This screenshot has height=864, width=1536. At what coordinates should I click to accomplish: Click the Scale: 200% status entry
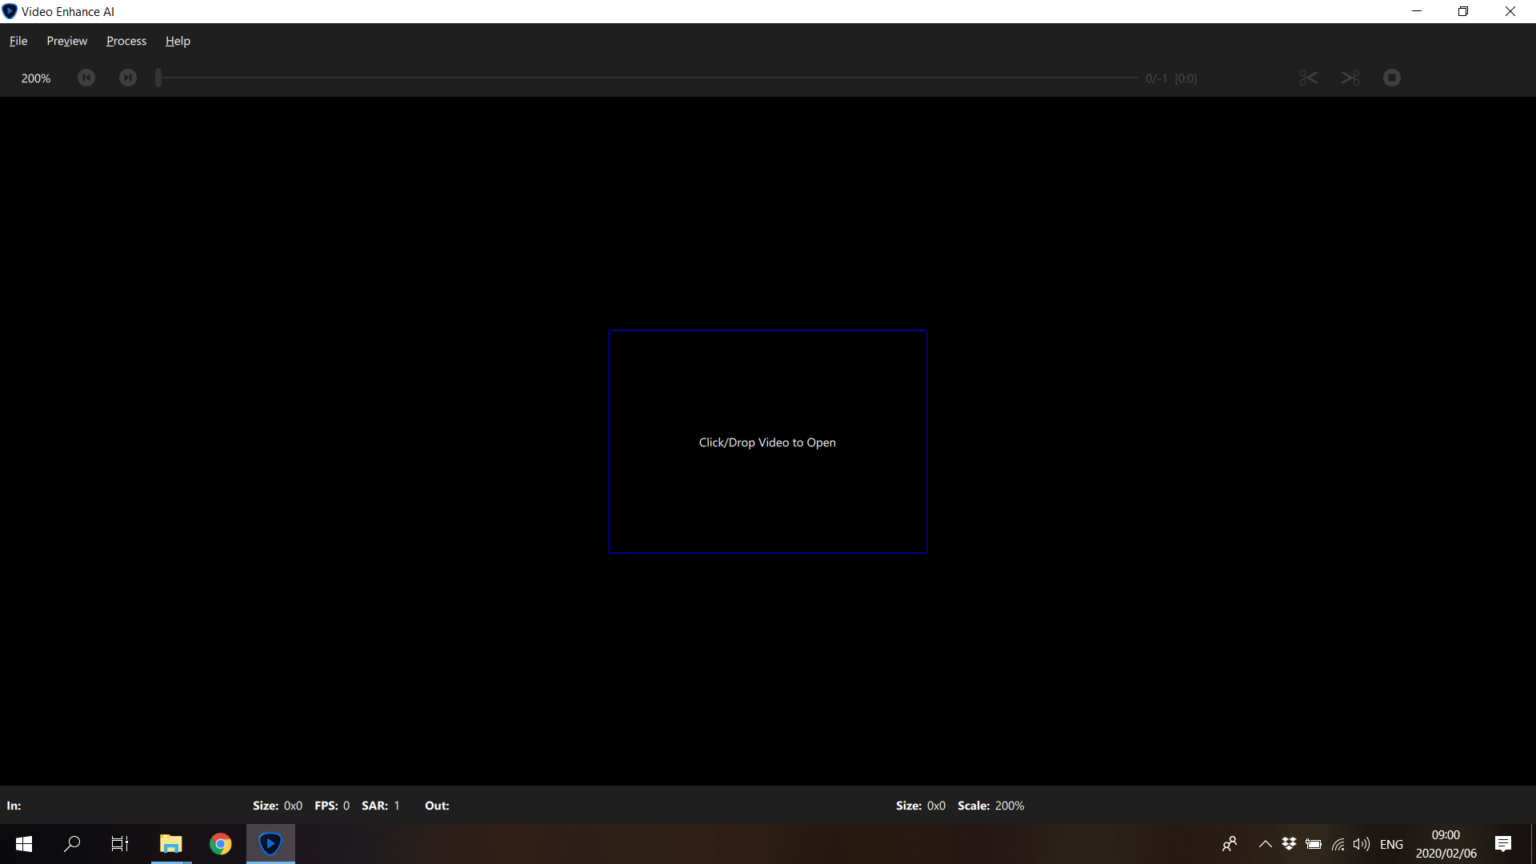tap(991, 805)
